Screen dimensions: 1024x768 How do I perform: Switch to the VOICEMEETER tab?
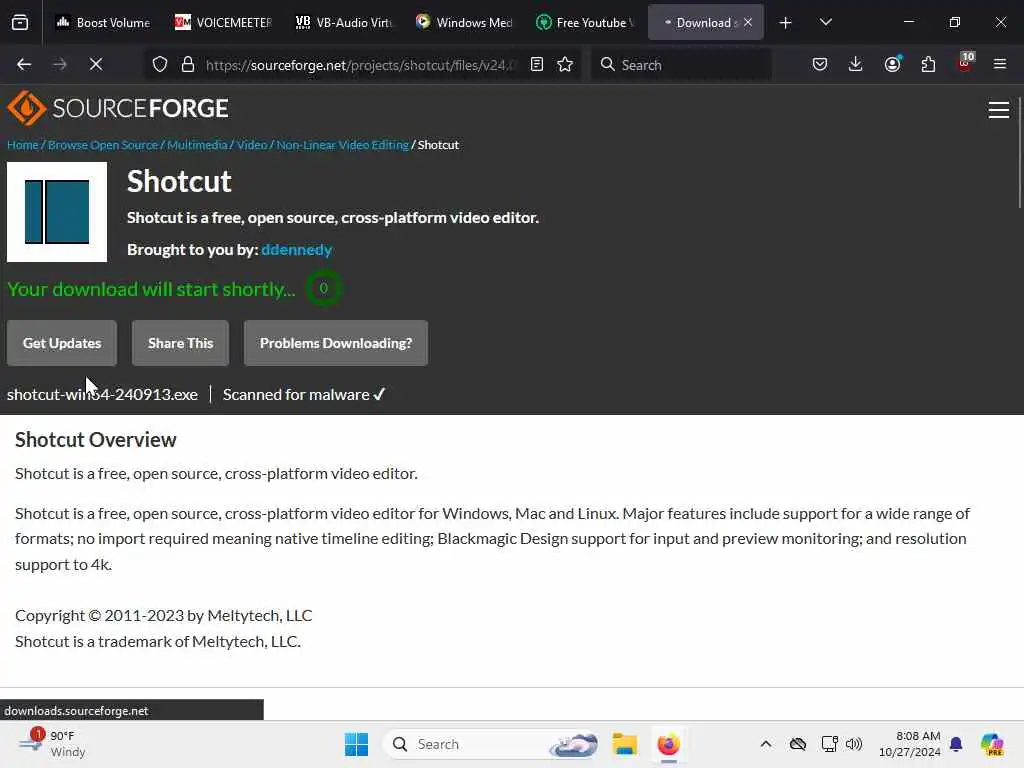[223, 22]
